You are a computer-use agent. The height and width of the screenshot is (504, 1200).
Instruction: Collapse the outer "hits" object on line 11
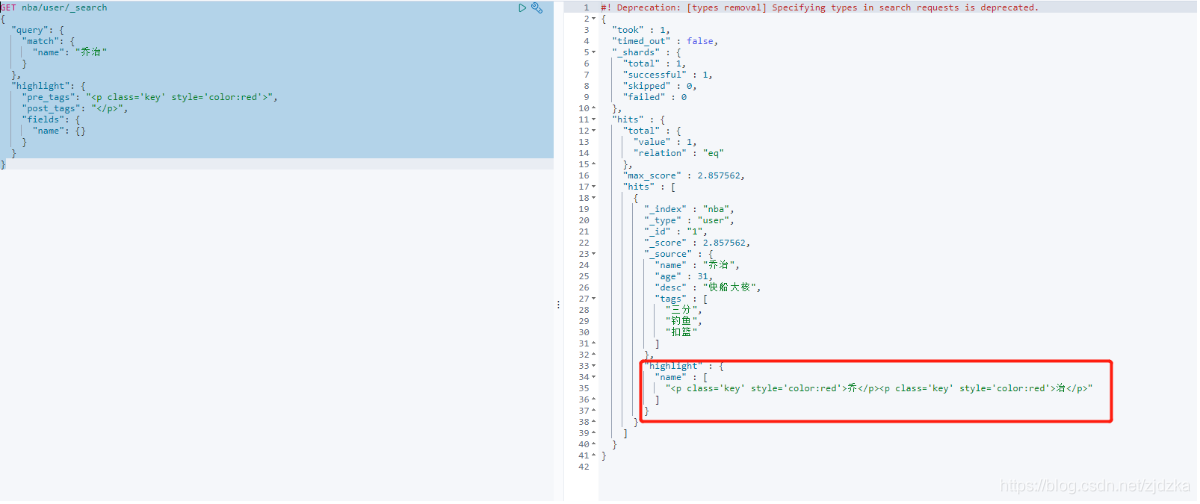pyautogui.click(x=594, y=119)
